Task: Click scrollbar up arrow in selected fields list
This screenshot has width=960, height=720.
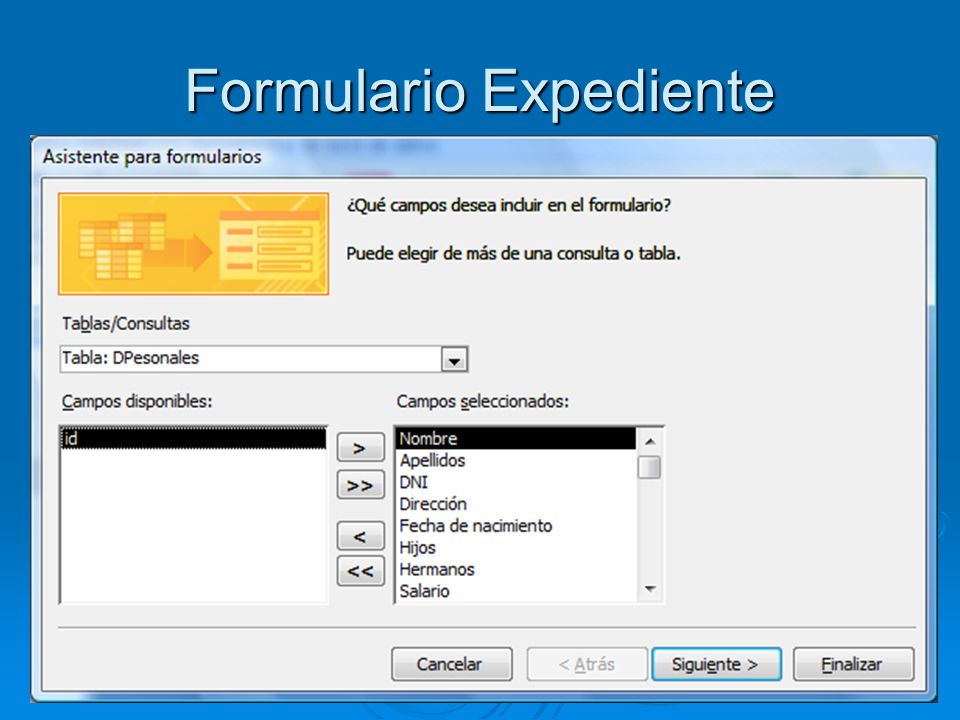Action: pos(650,441)
